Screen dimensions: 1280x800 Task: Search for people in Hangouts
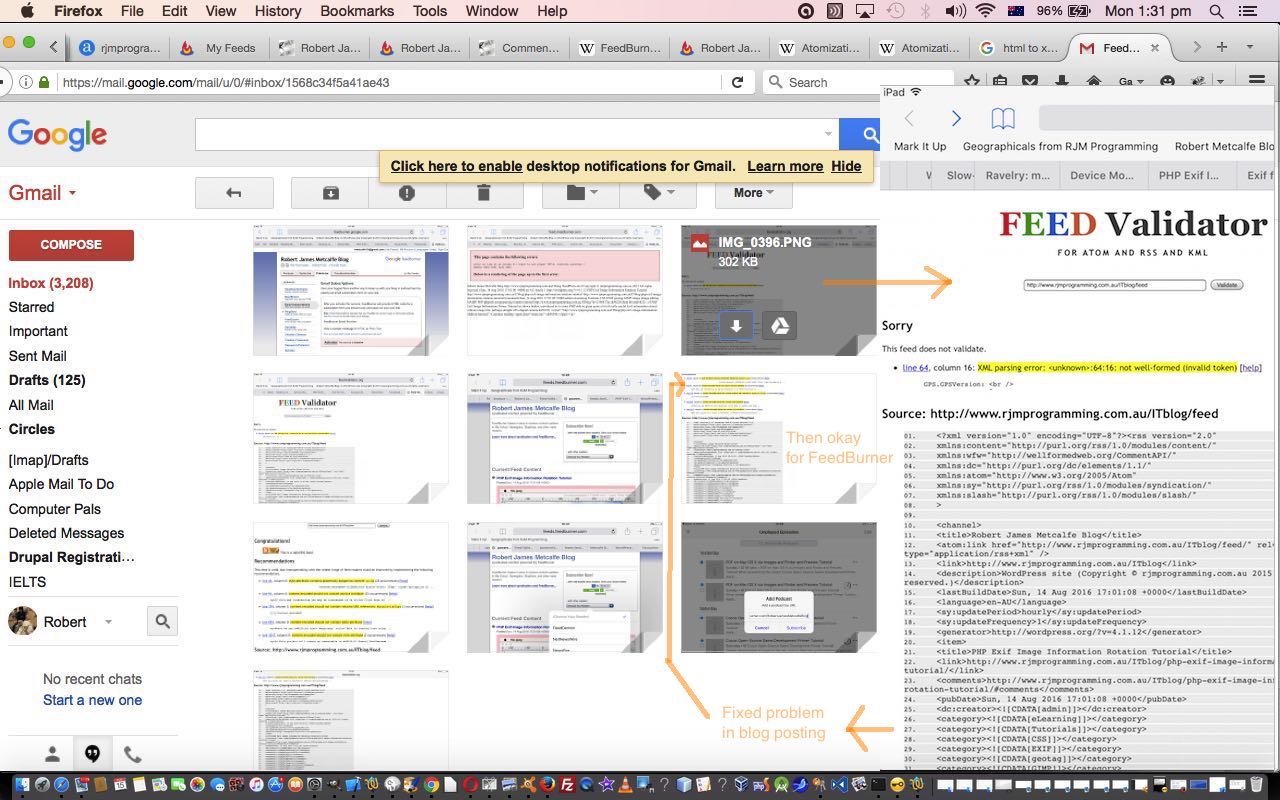pos(162,622)
